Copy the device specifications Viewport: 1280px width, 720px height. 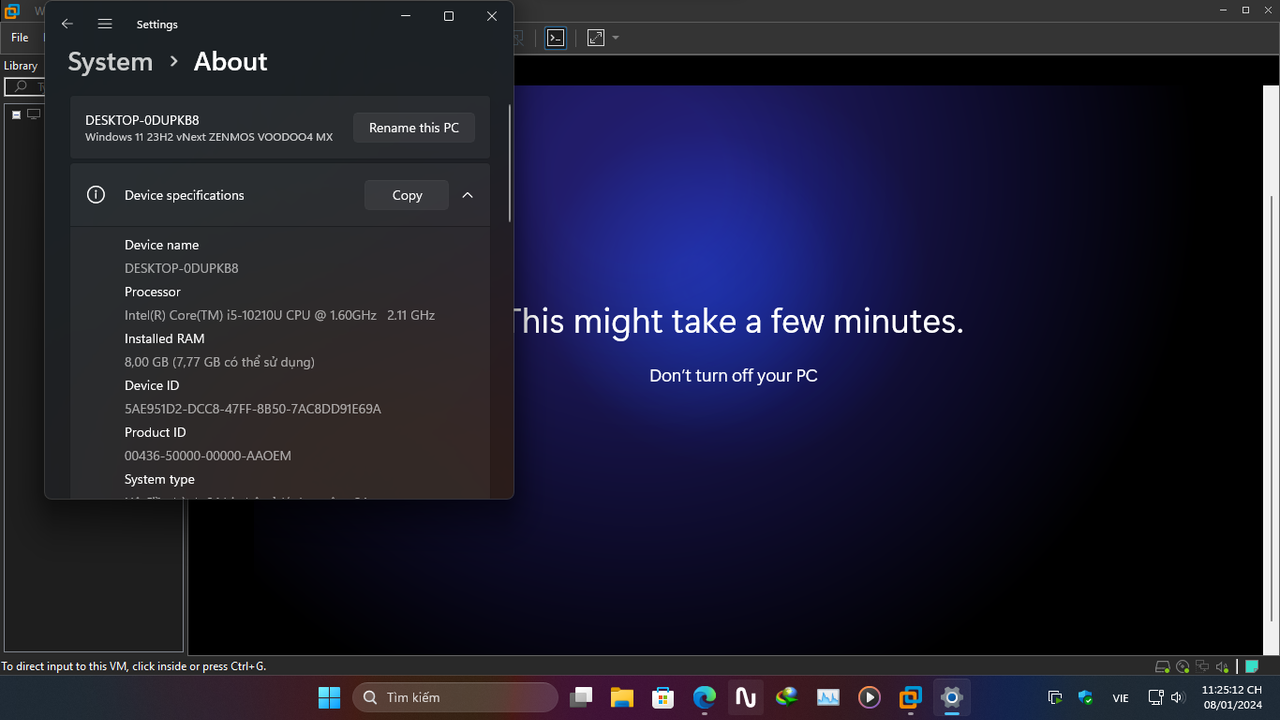[407, 195]
